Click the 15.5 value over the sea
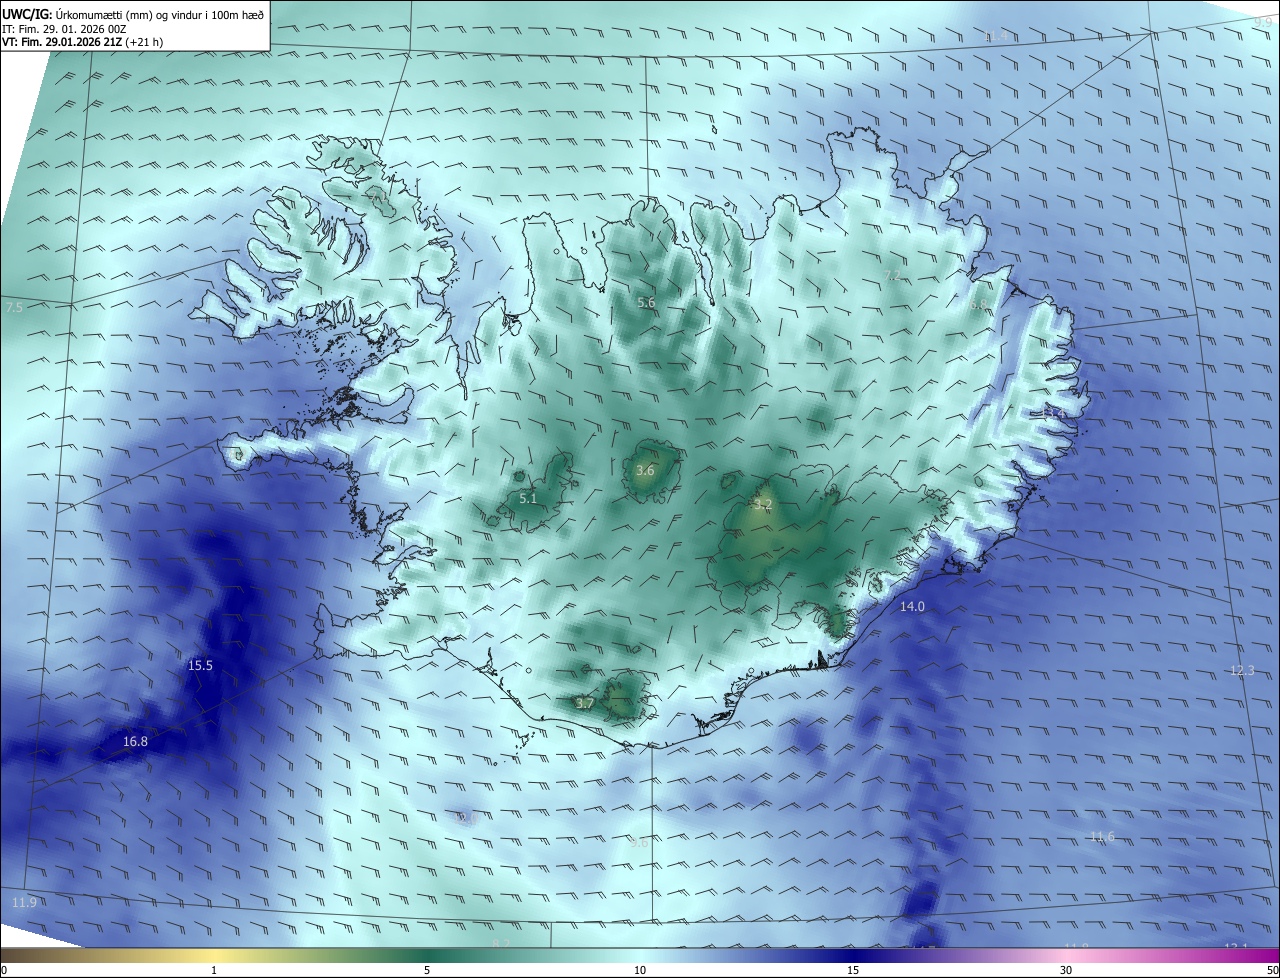 200,665
